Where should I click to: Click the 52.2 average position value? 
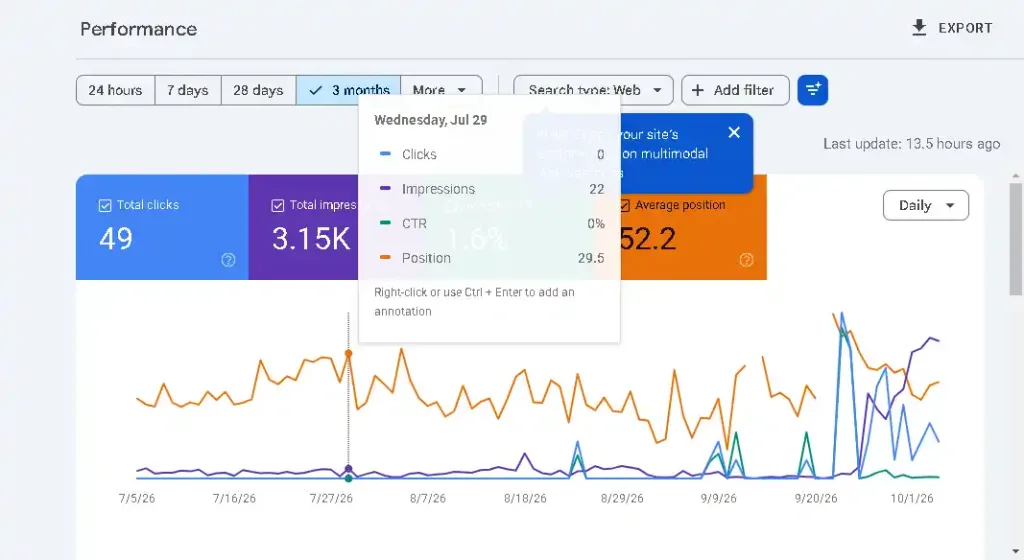point(648,239)
